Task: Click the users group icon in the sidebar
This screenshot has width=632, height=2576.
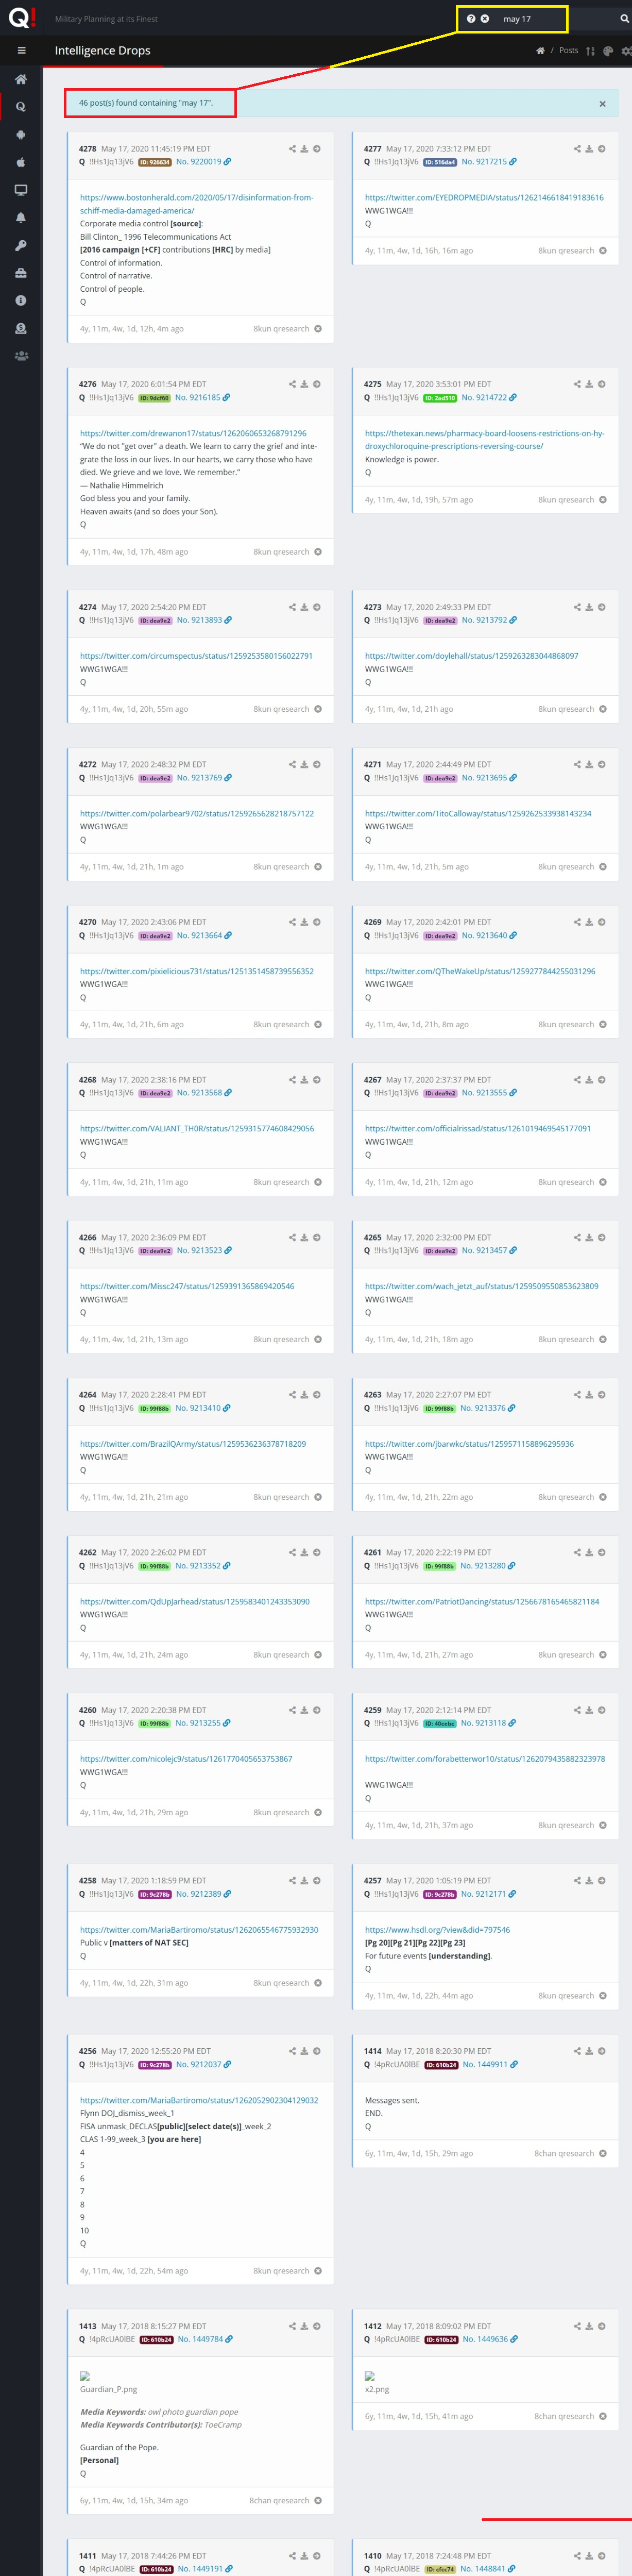Action: tap(21, 356)
